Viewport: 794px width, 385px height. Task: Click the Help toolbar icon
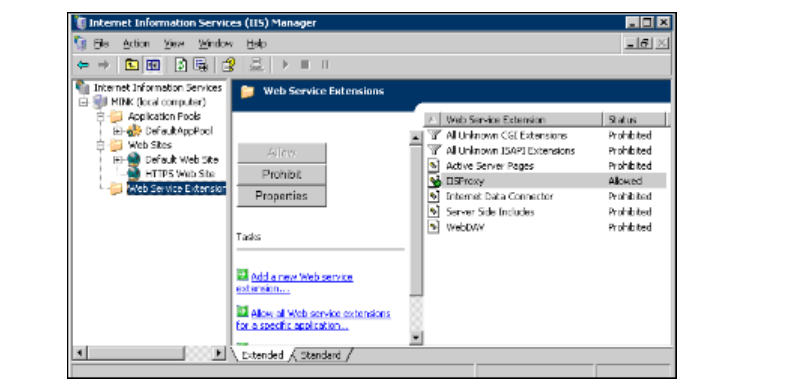(x=229, y=65)
